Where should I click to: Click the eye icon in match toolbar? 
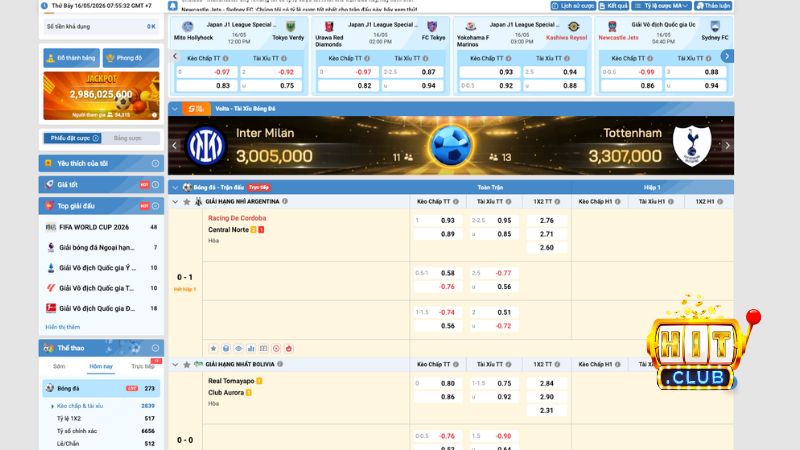[x=238, y=348]
